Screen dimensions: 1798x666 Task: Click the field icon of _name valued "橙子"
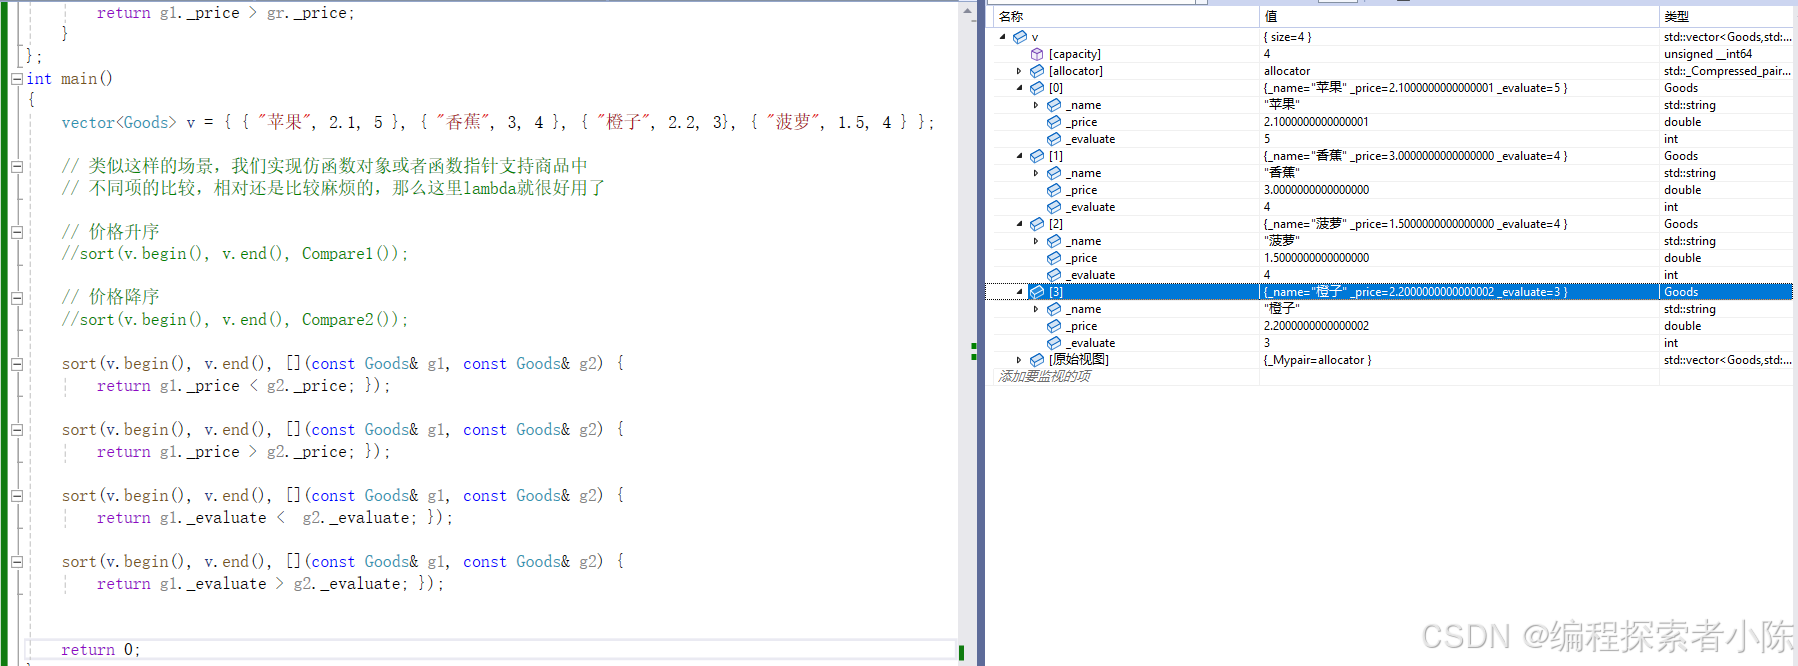pos(1054,309)
